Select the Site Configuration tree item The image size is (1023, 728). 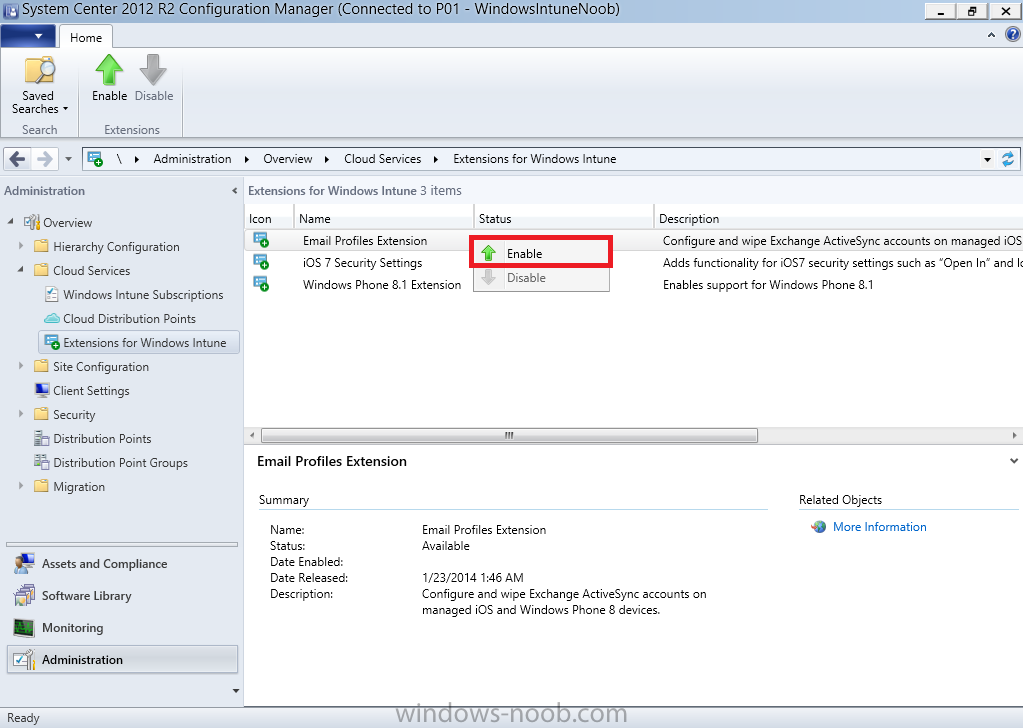click(x=100, y=367)
